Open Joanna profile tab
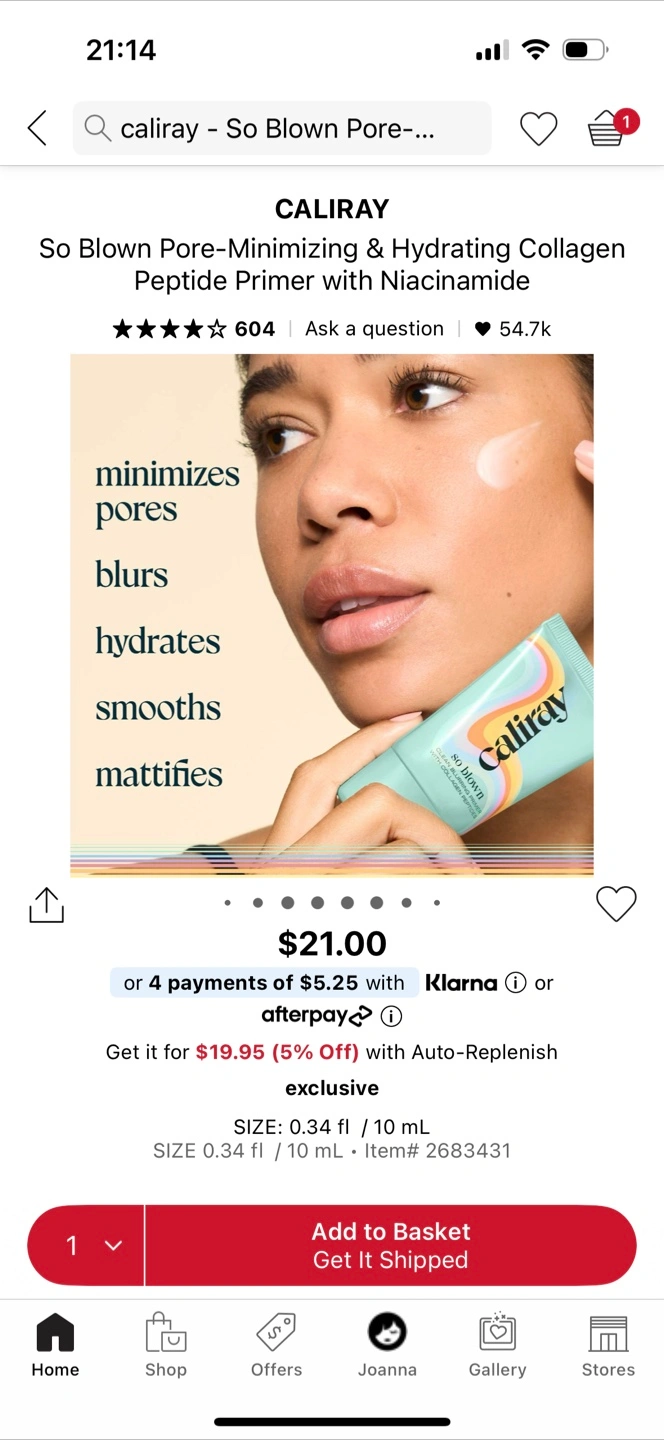 (x=387, y=1346)
